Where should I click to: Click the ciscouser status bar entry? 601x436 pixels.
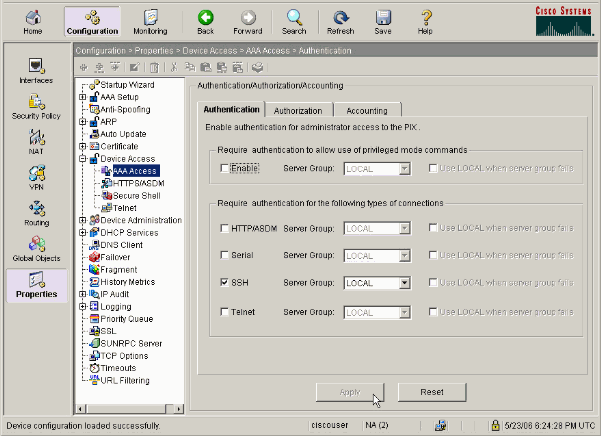pos(330,425)
